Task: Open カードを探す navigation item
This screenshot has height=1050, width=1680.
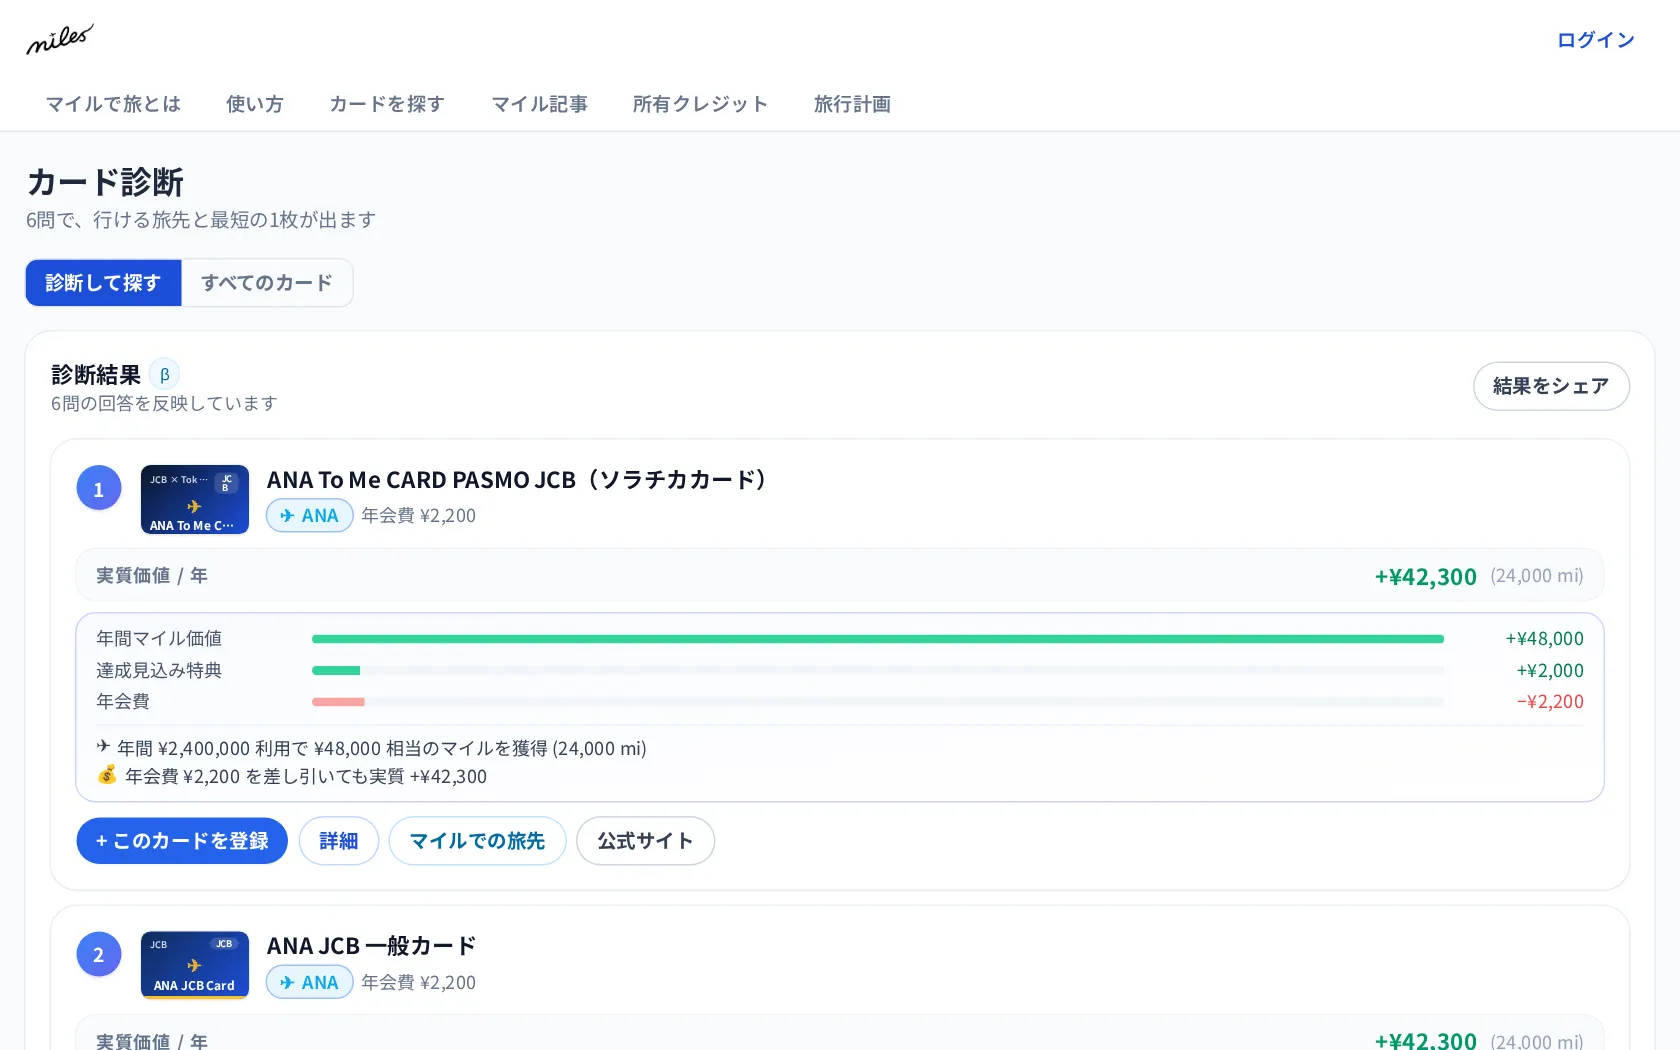Action: (x=387, y=104)
